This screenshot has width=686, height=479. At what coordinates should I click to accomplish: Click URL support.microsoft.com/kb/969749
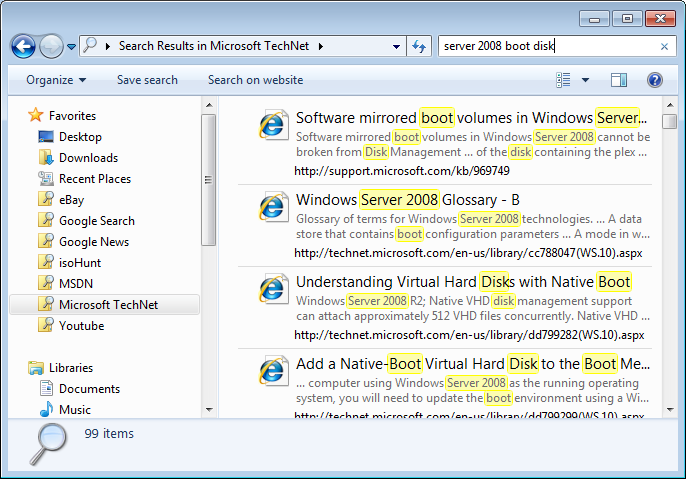click(x=402, y=171)
